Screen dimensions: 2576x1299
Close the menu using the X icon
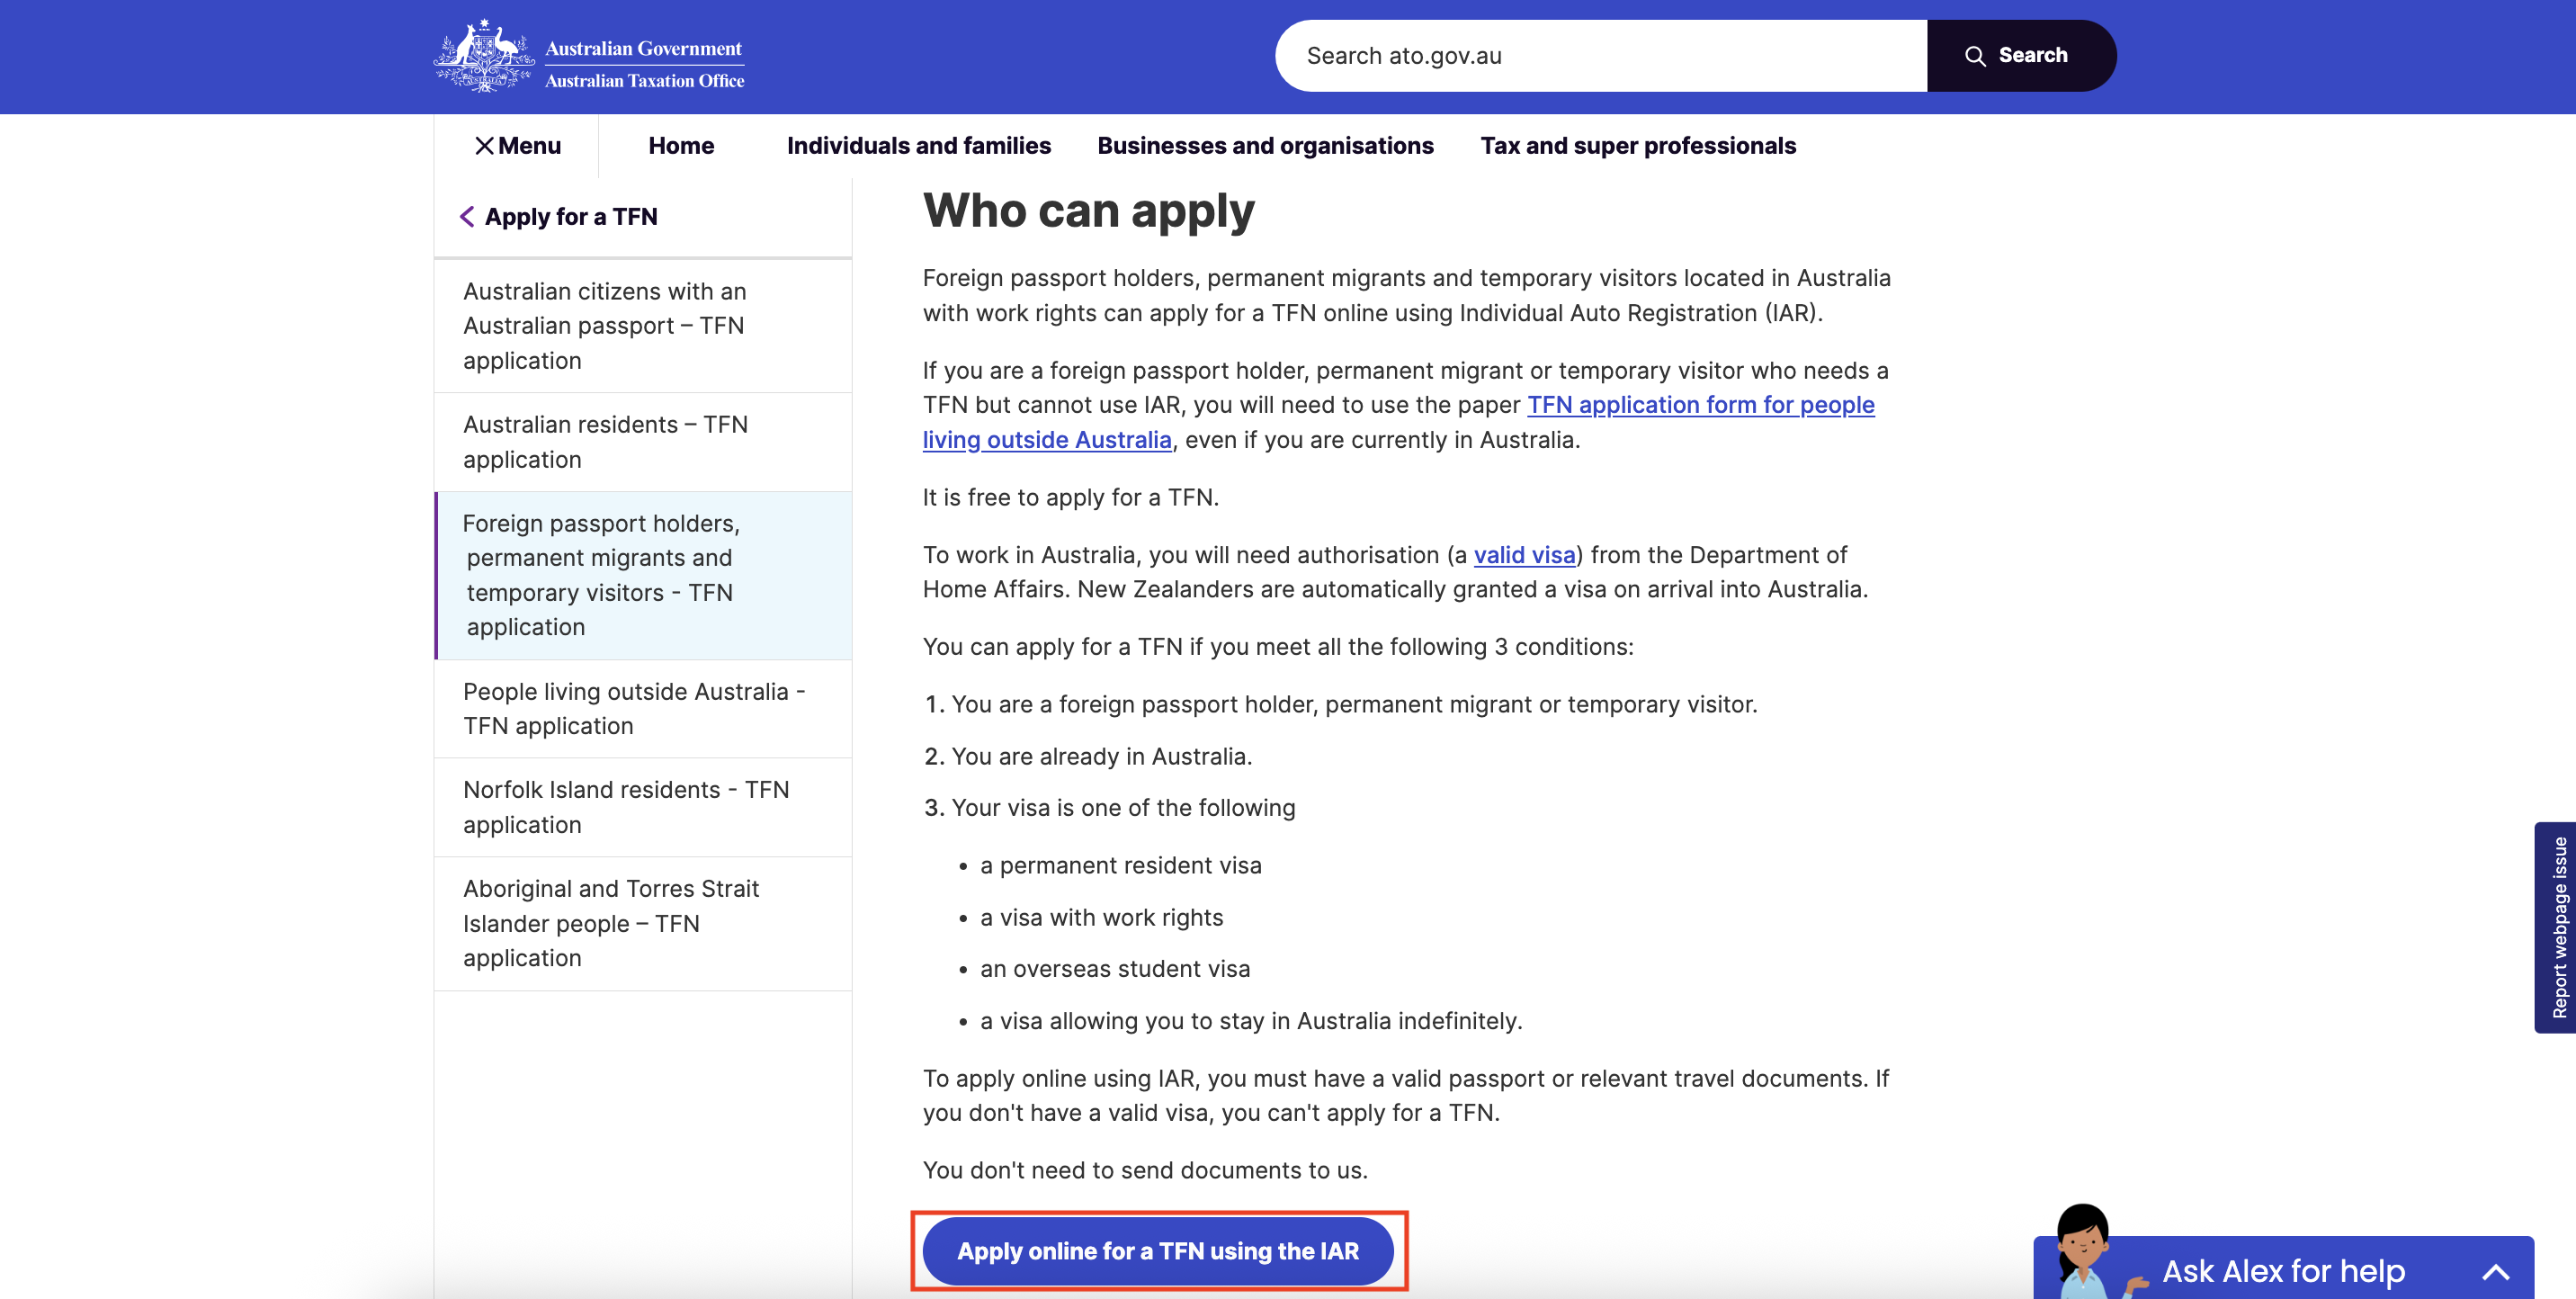click(485, 146)
